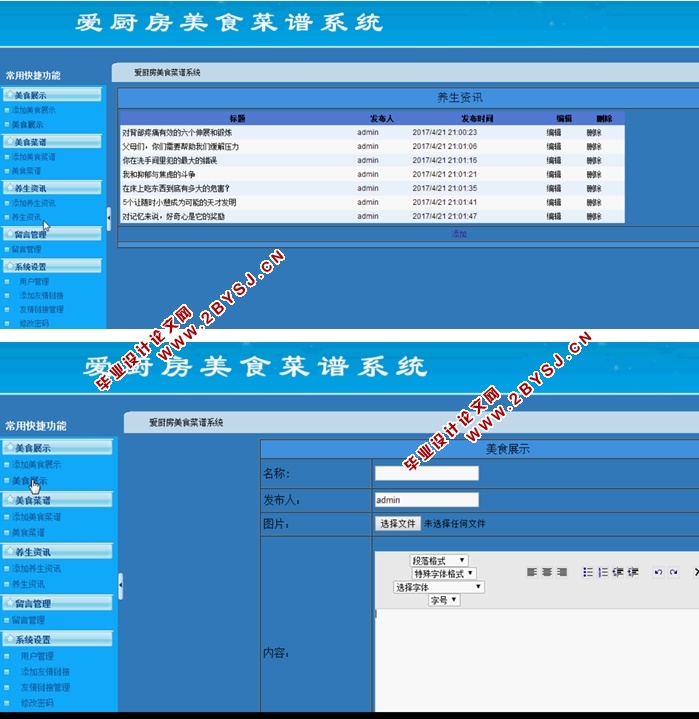Click the redo icon in the editor
699x719 pixels.
[673, 572]
